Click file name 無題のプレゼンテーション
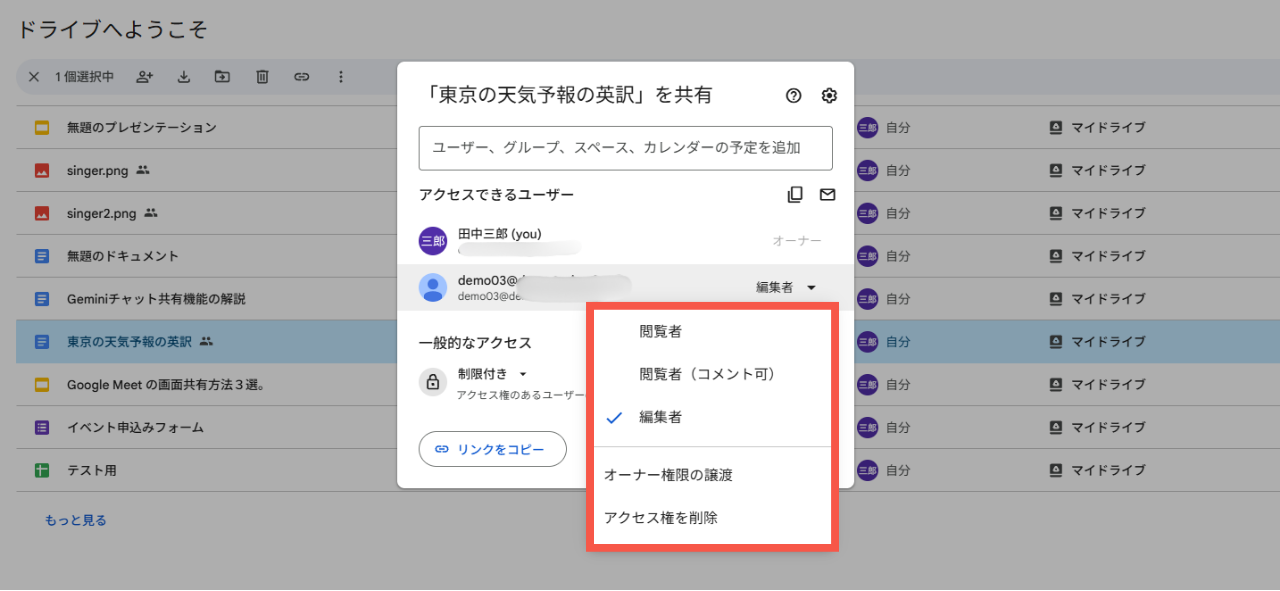Viewport: 1280px width, 591px height. (x=142, y=128)
